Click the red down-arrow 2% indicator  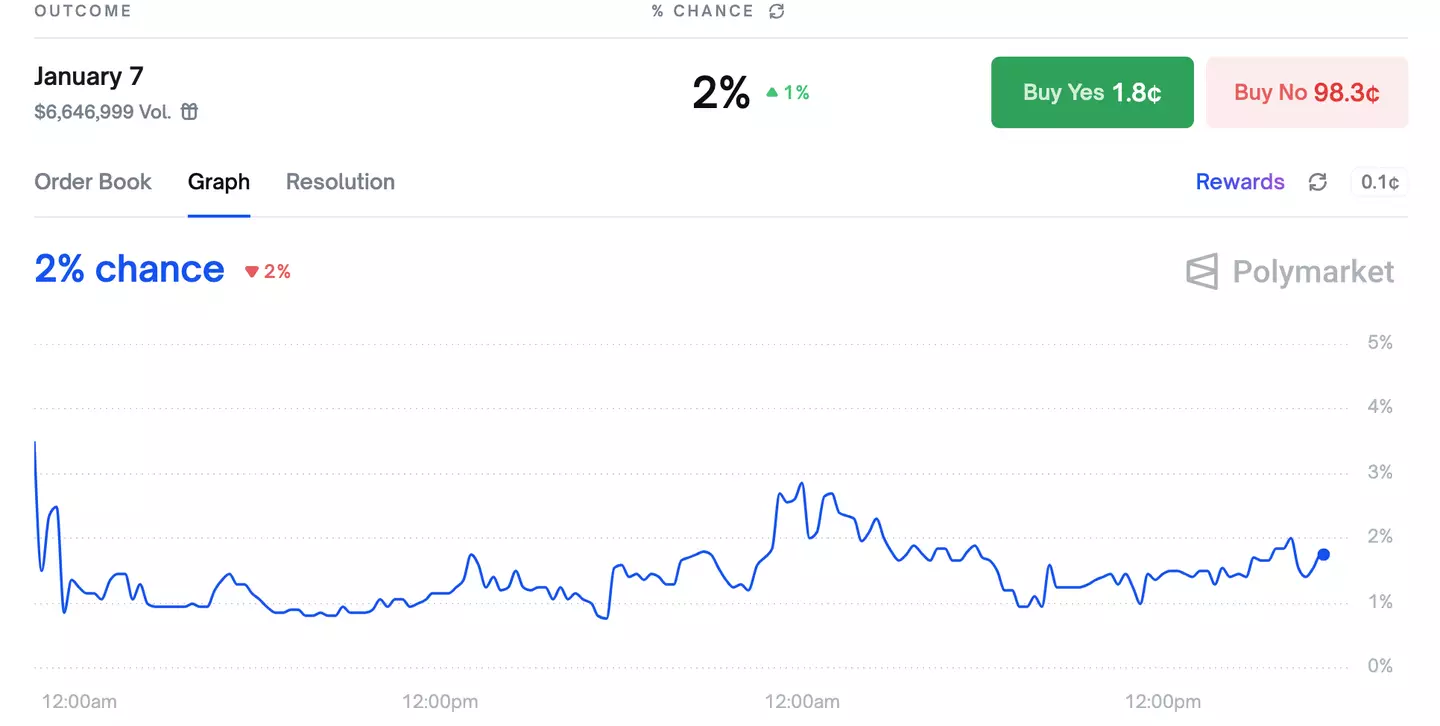pyautogui.click(x=268, y=271)
